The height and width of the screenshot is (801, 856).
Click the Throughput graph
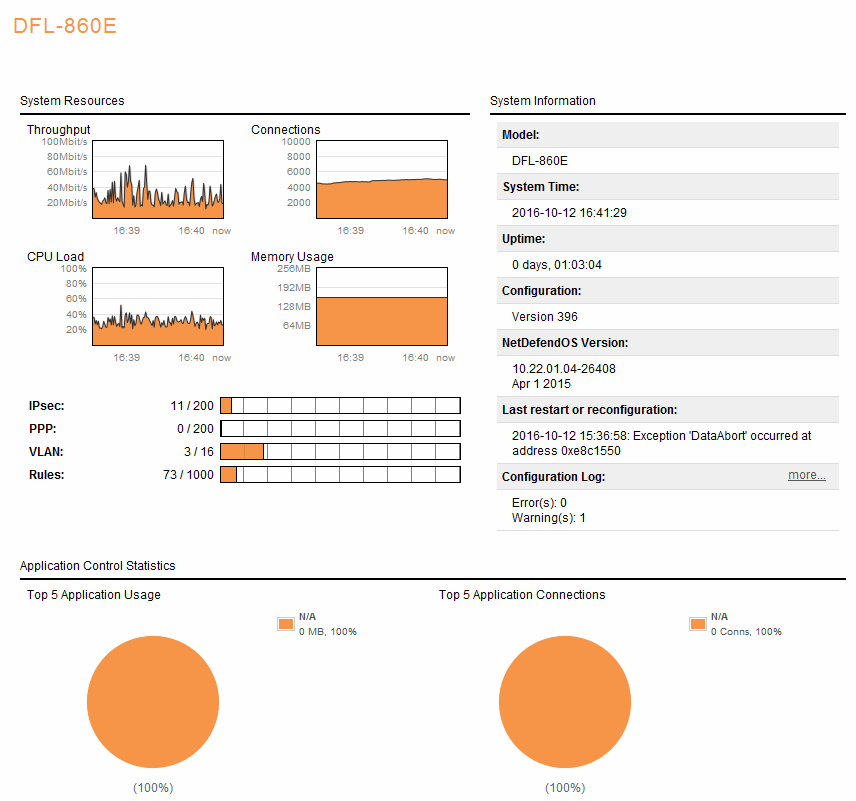pos(158,180)
